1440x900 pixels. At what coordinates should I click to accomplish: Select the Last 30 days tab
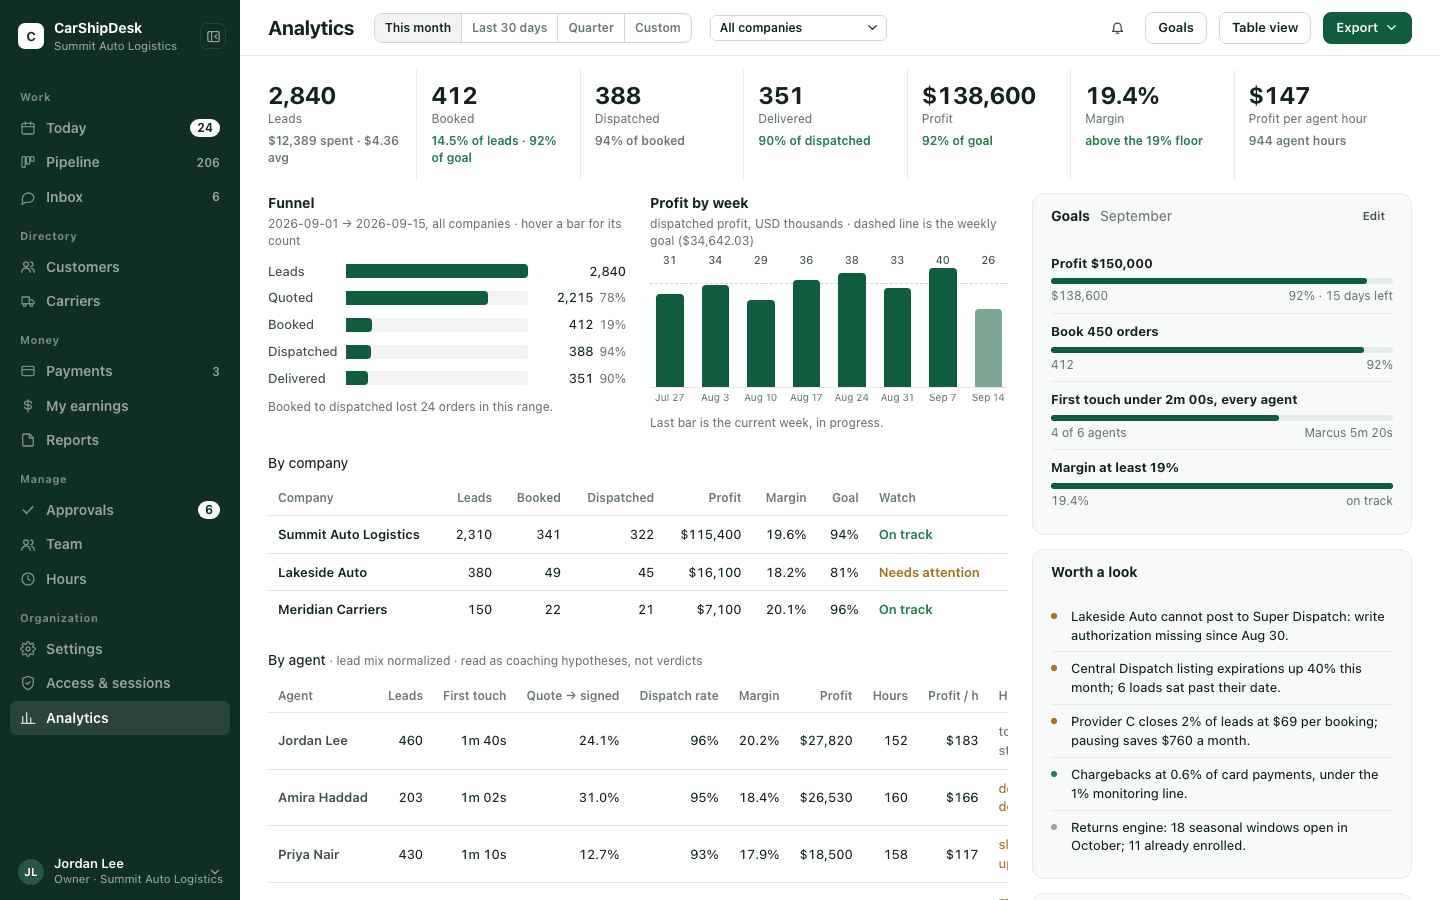tap(510, 28)
